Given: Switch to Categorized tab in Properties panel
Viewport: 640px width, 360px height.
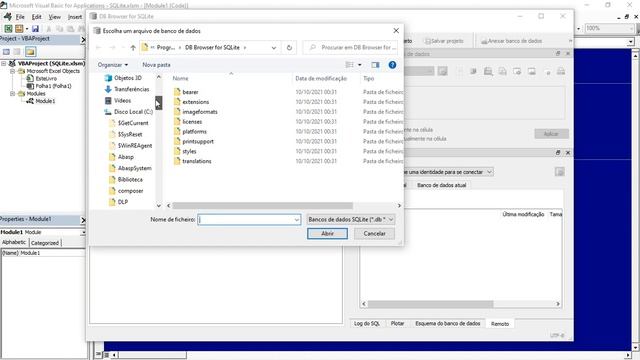Looking at the screenshot, I should [45, 242].
